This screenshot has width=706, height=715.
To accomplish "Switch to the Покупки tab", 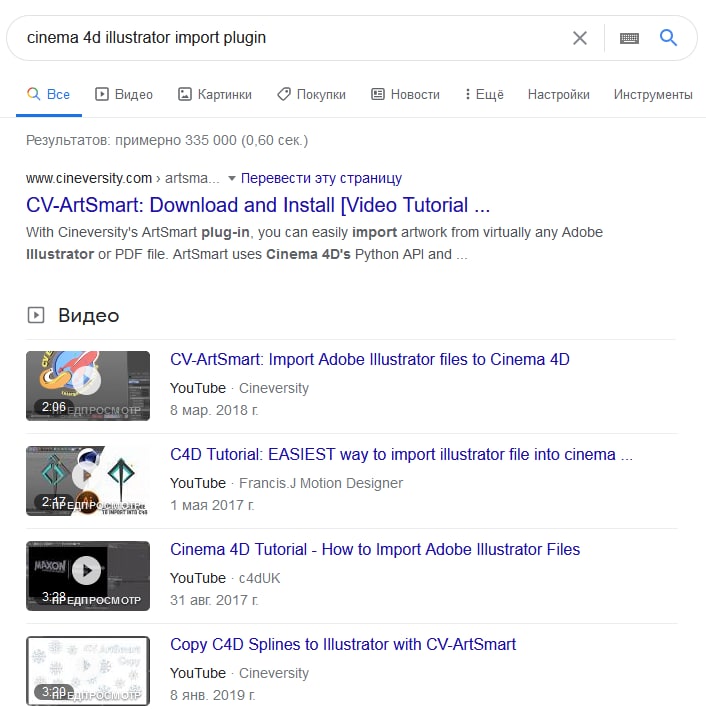I will pyautogui.click(x=311, y=94).
